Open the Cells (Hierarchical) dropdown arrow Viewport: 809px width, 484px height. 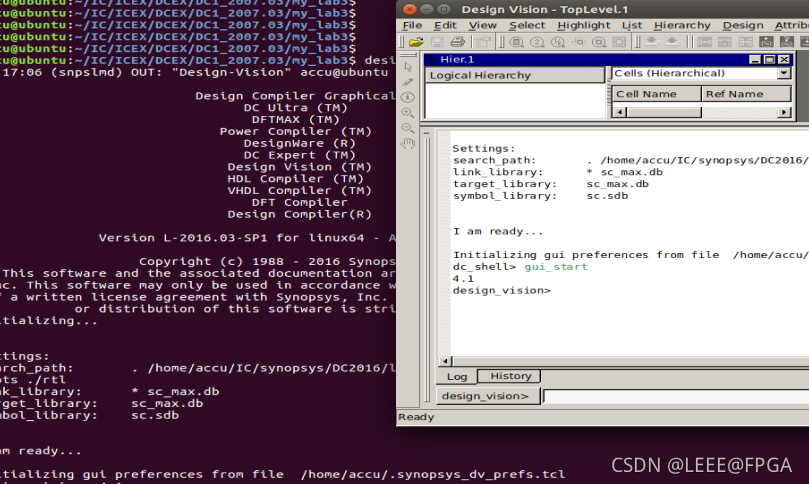784,73
